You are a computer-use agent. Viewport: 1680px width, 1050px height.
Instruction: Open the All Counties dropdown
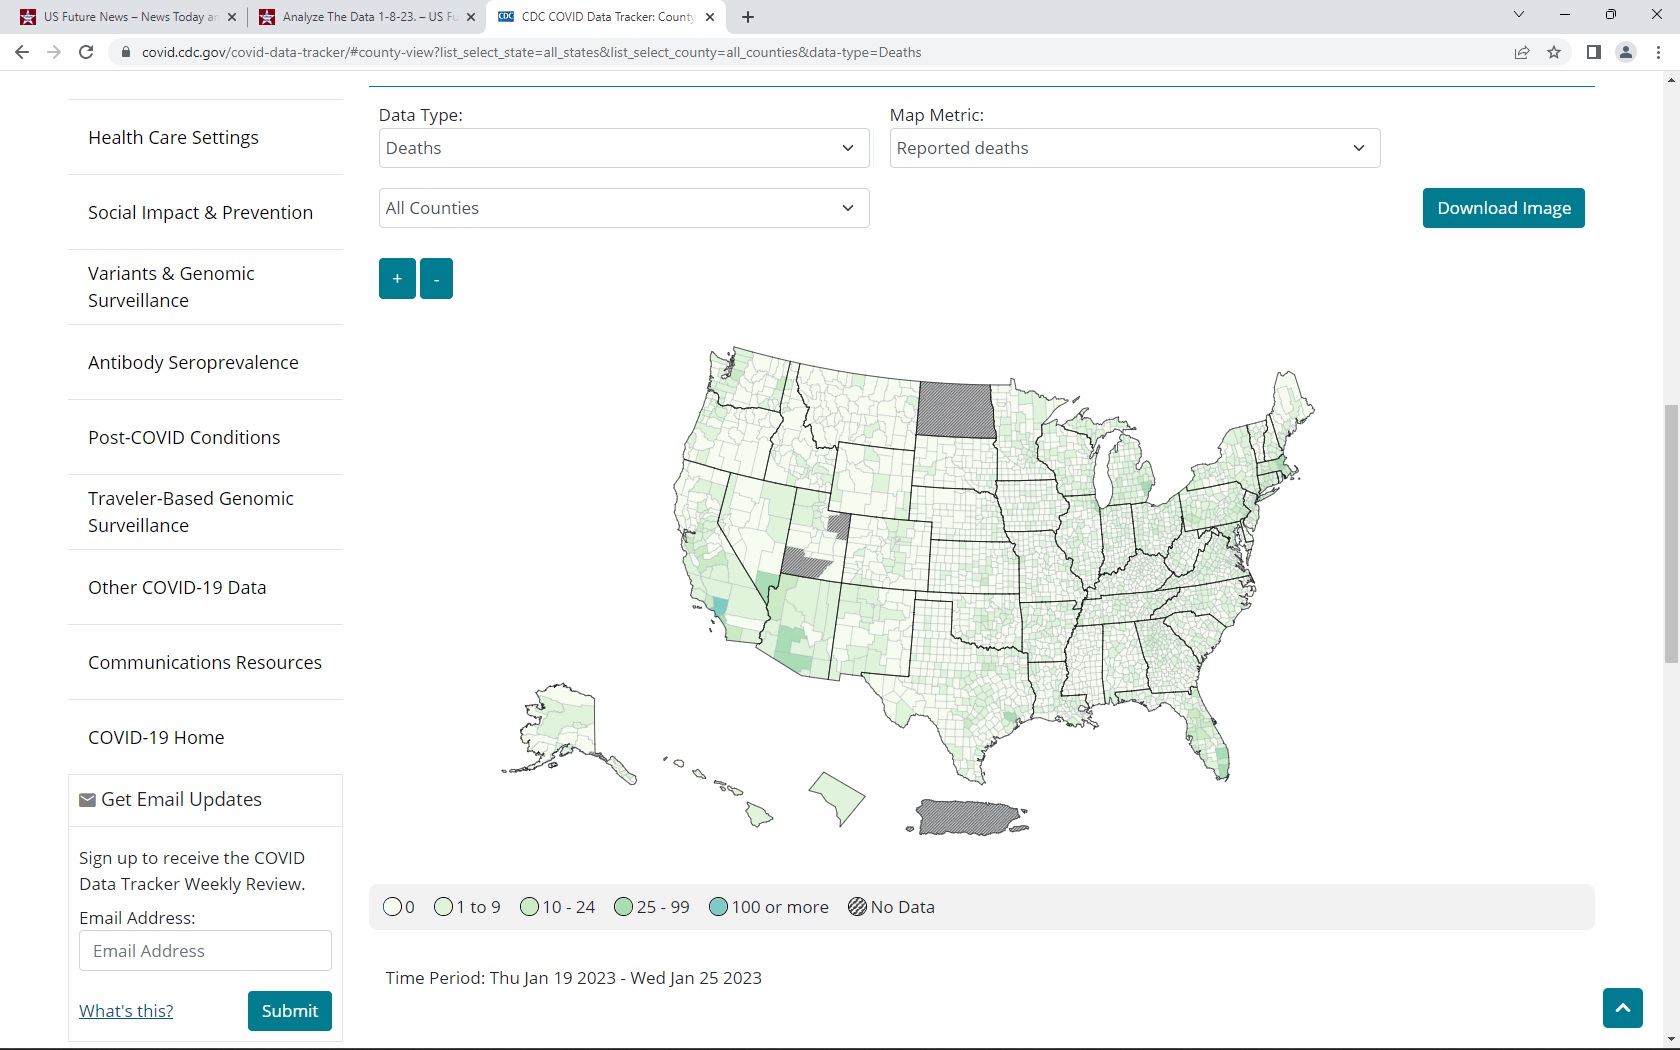(x=623, y=208)
